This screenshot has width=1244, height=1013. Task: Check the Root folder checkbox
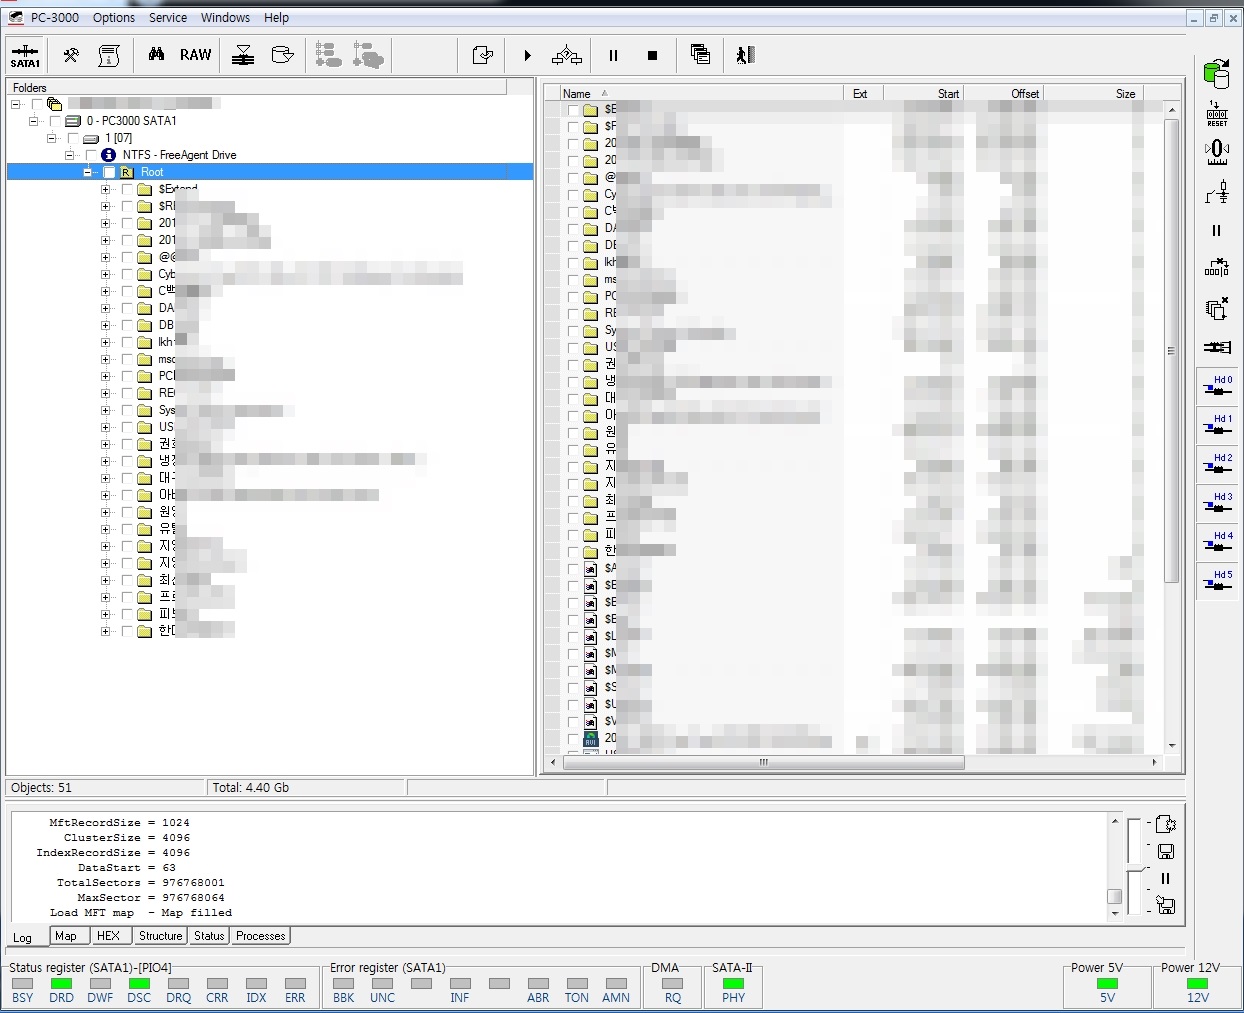click(x=109, y=172)
